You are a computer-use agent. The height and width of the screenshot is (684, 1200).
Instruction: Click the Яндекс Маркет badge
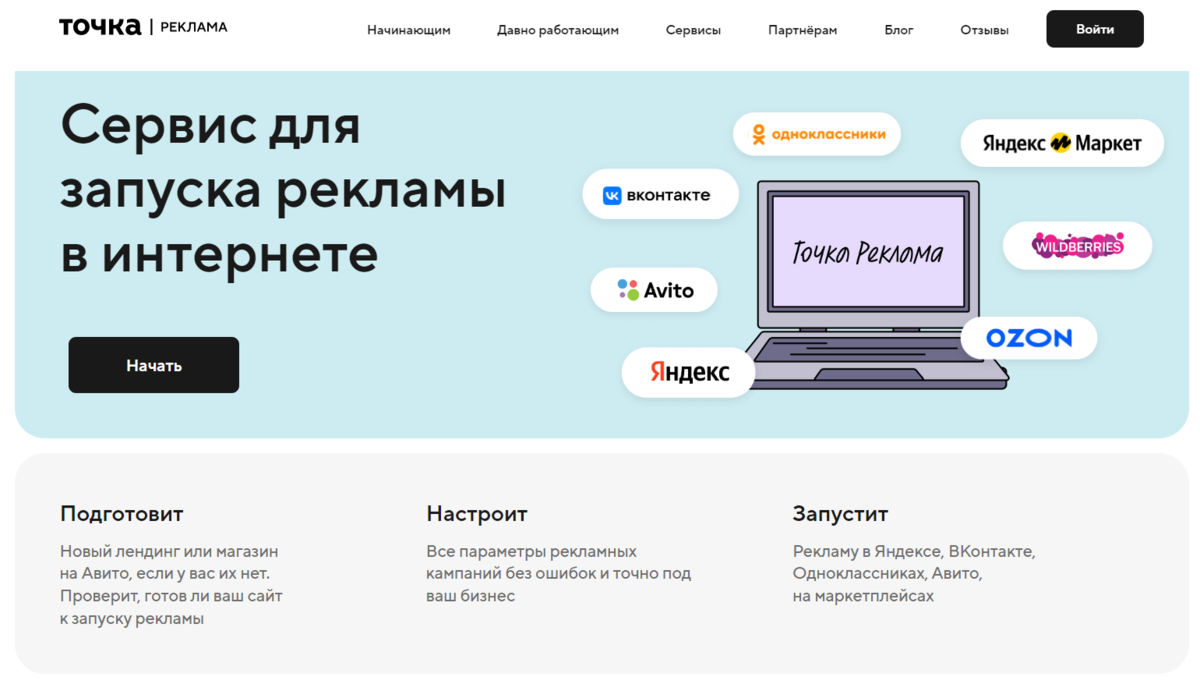[x=1061, y=142]
